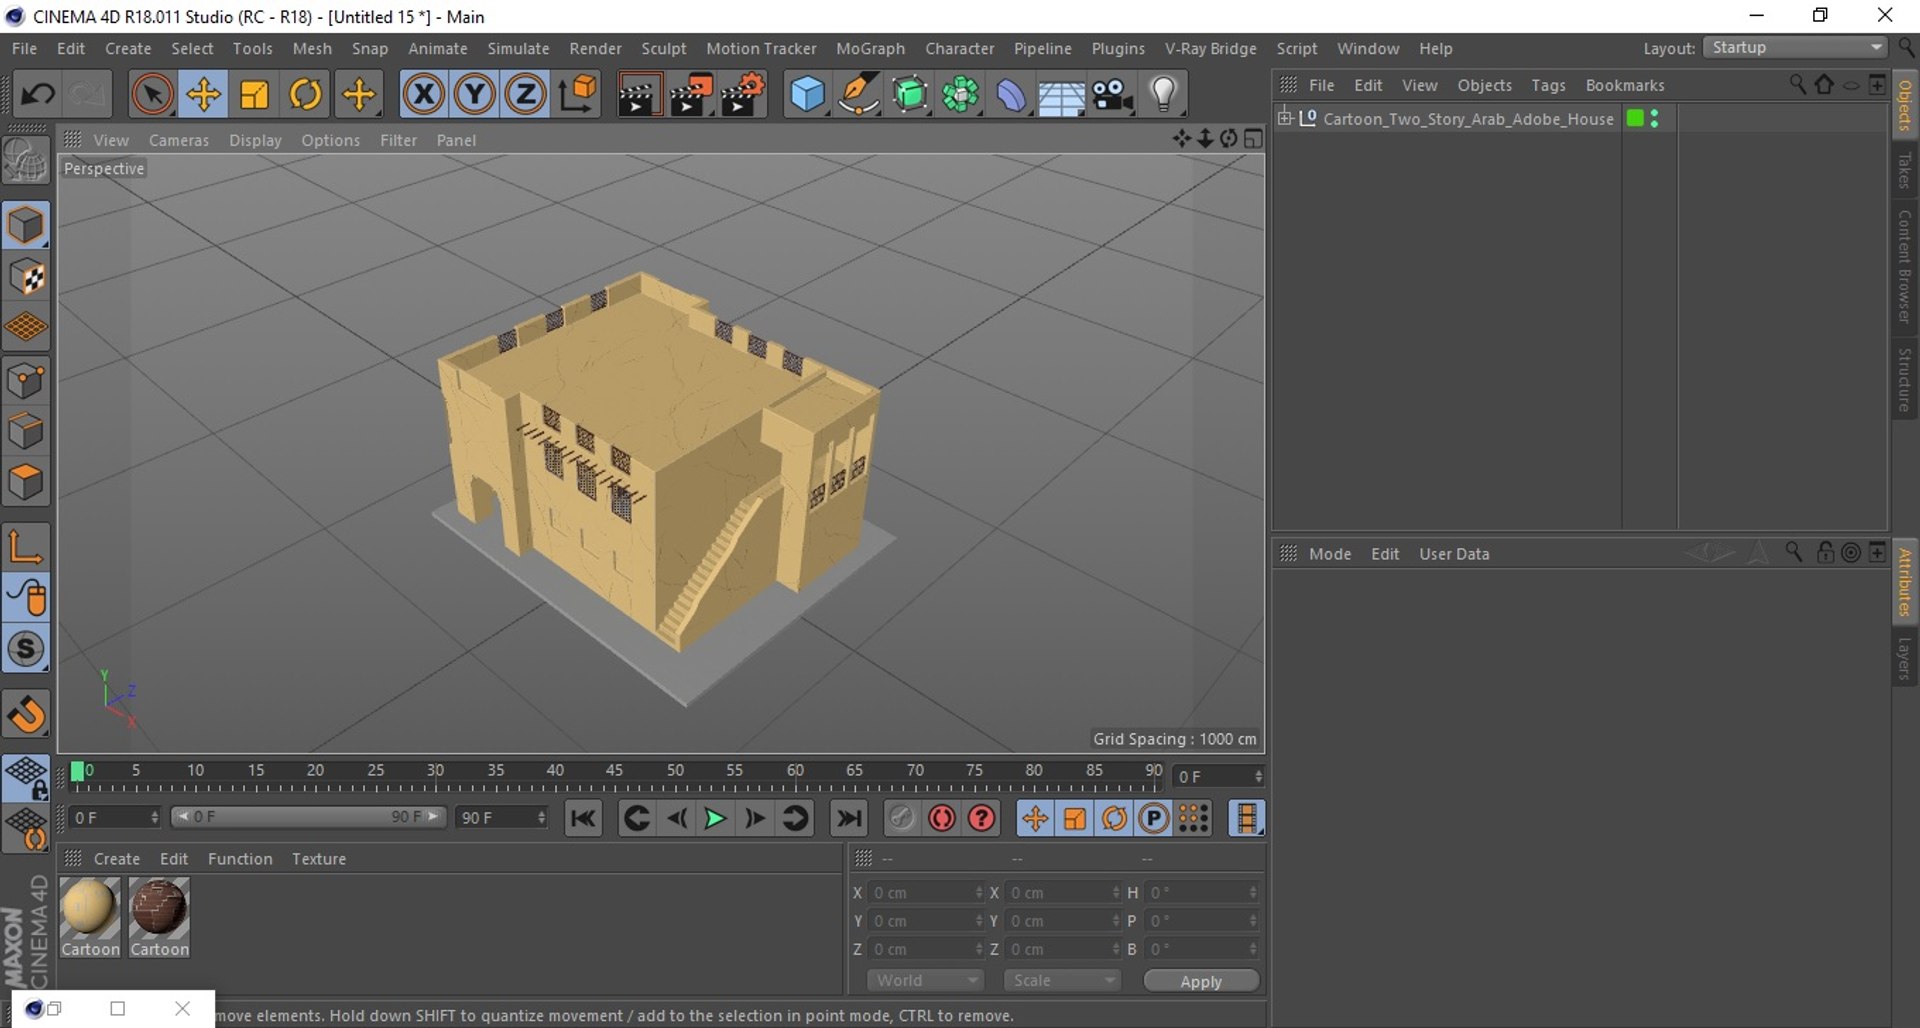Select the beige Cartoon material
This screenshot has height=1028, width=1920.
coord(90,917)
